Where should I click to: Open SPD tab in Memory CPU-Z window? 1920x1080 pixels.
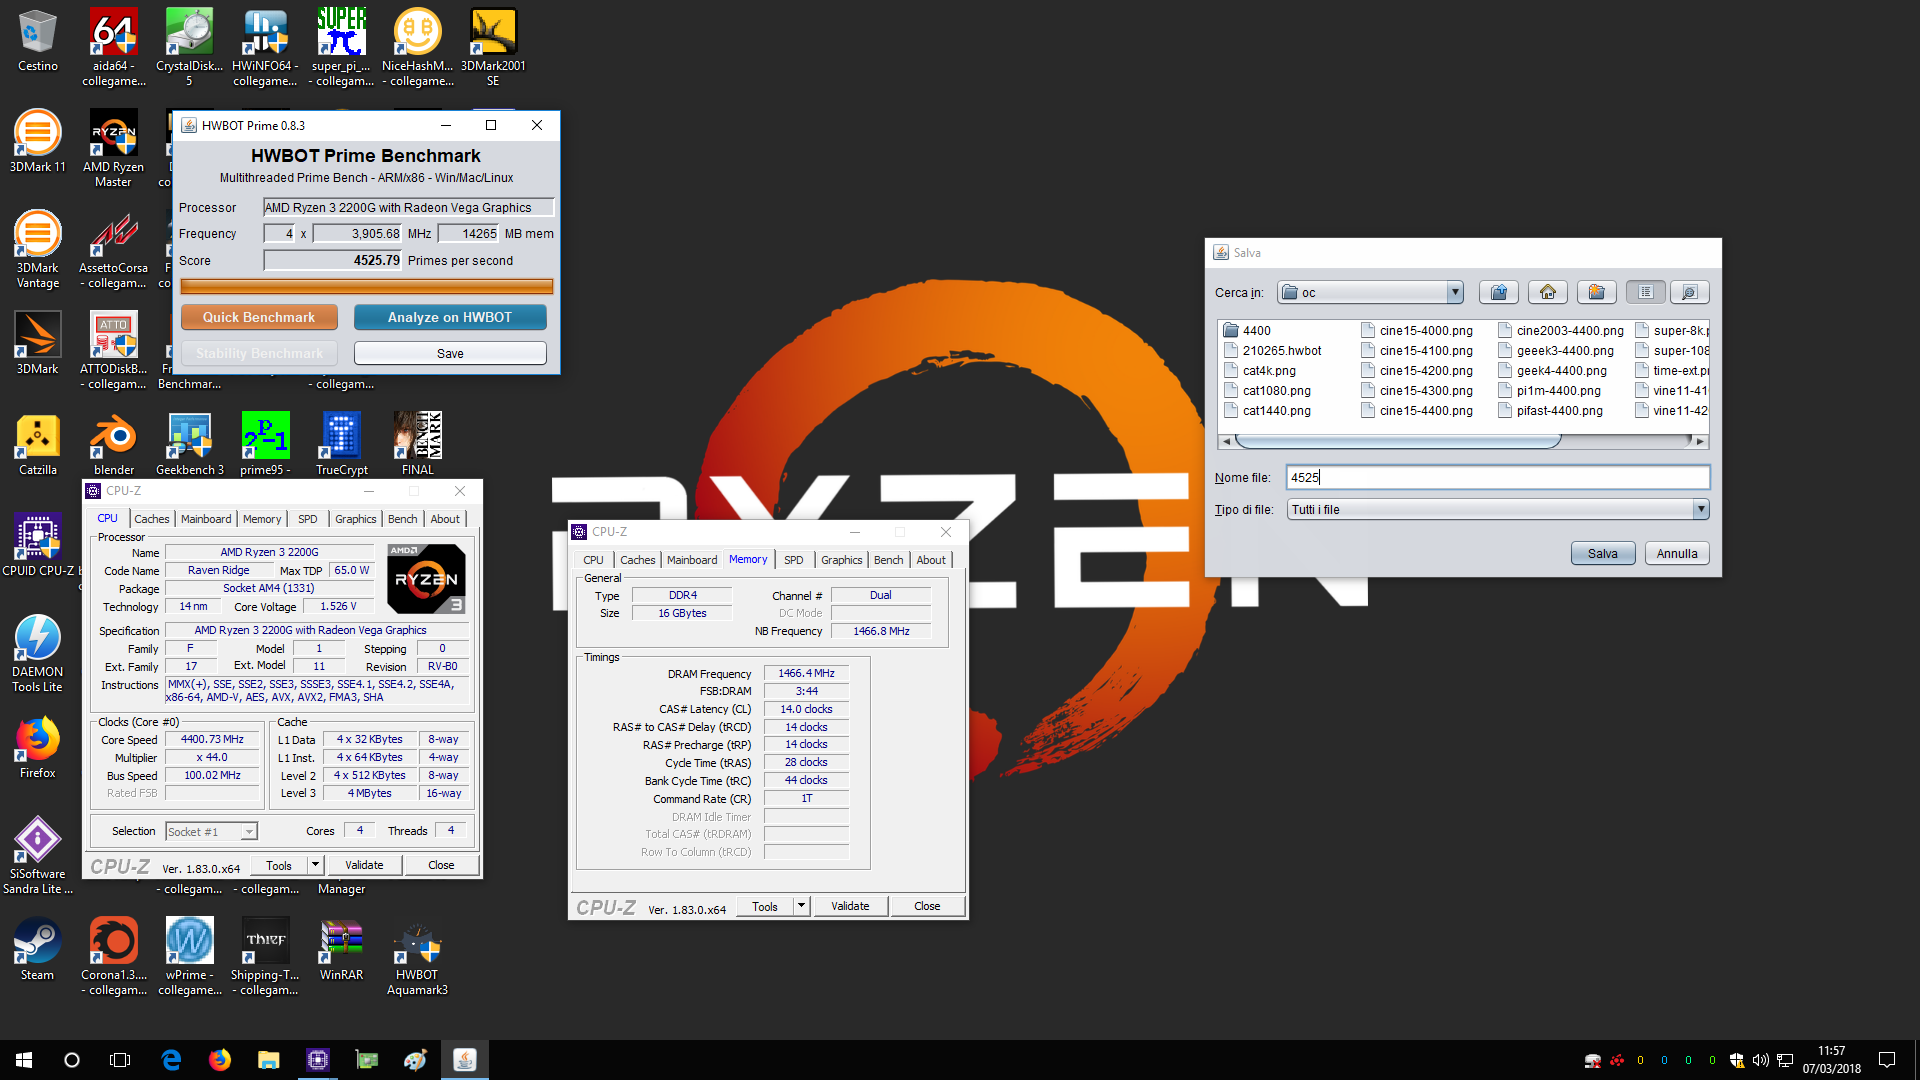tap(793, 560)
